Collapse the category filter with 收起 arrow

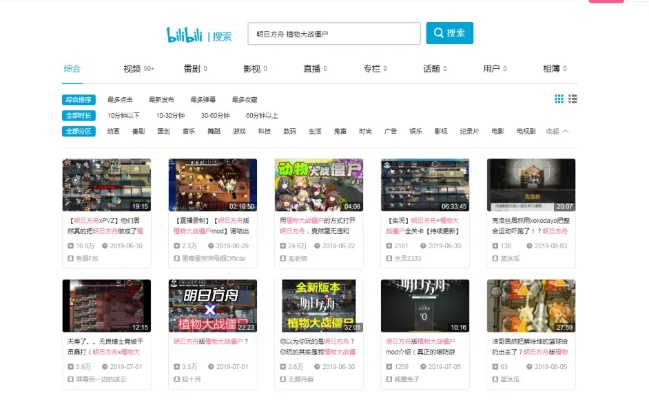557,131
